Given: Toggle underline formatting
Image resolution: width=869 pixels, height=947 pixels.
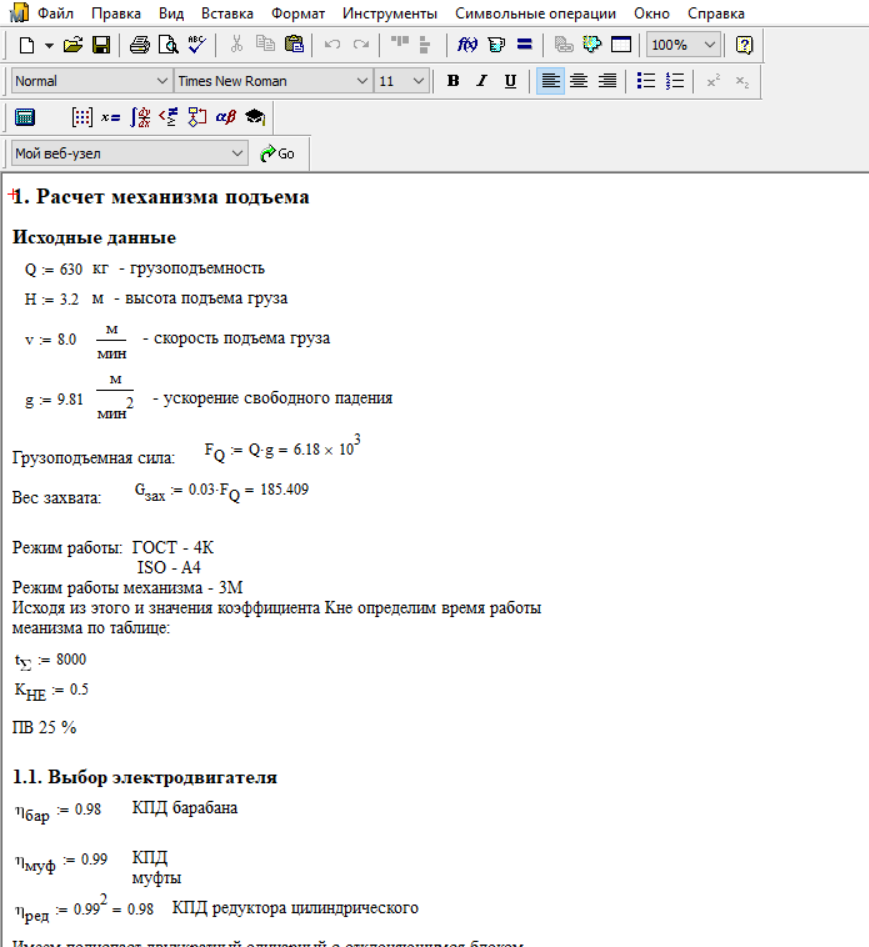Looking at the screenshot, I should [x=510, y=81].
